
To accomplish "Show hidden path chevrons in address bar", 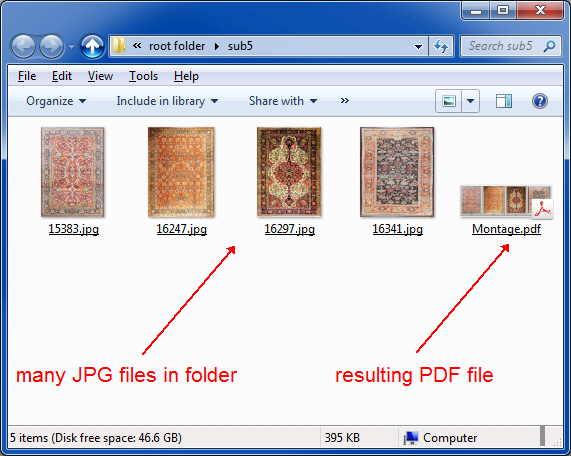I will tap(137, 46).
